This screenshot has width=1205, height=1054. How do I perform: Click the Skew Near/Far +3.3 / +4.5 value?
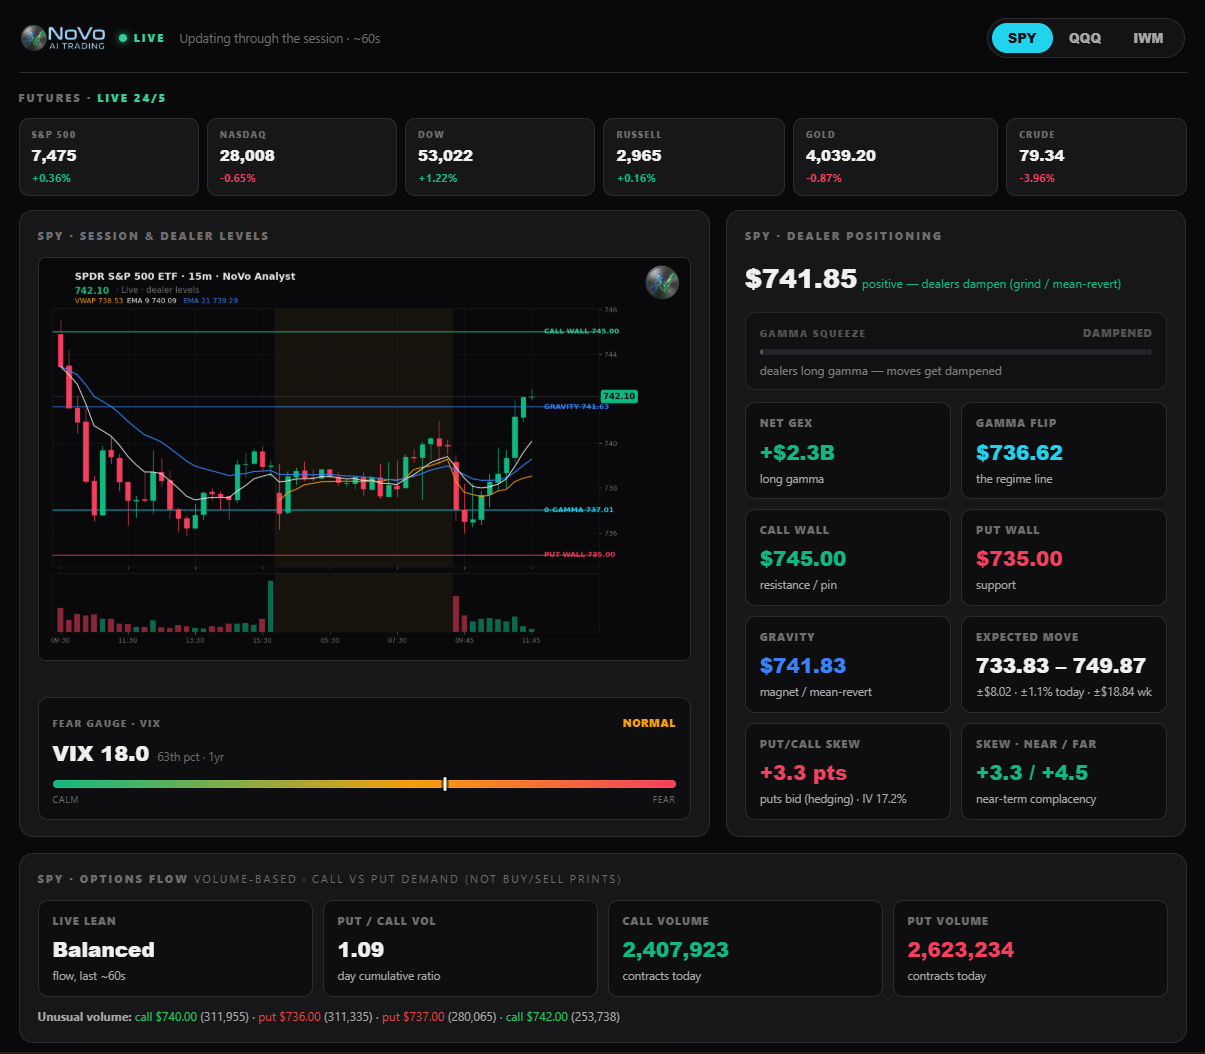coord(1032,773)
